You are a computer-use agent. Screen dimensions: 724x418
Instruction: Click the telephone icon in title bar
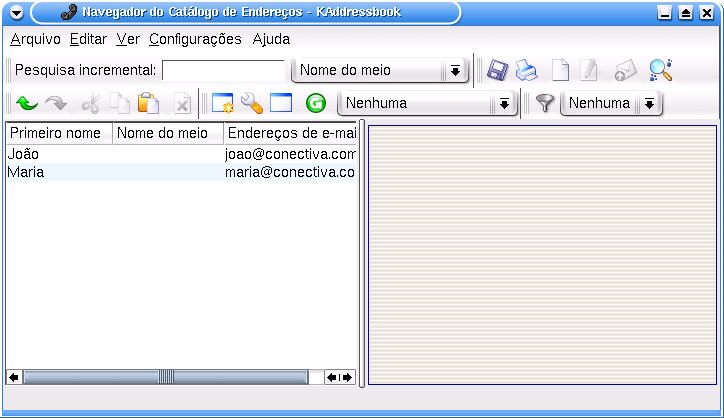[69, 12]
